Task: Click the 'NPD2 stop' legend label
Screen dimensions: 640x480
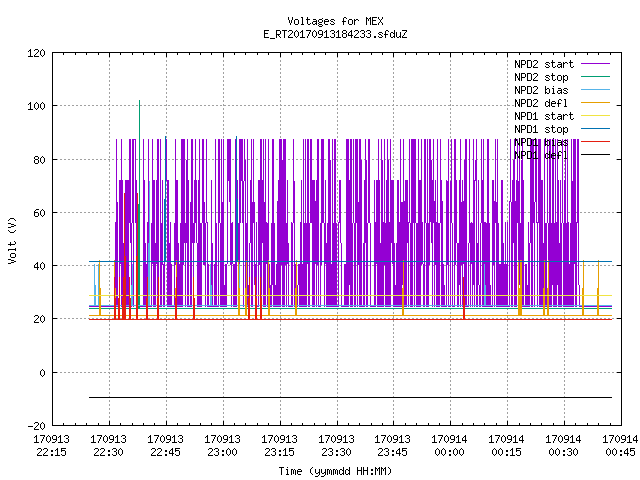Action: pos(541,77)
